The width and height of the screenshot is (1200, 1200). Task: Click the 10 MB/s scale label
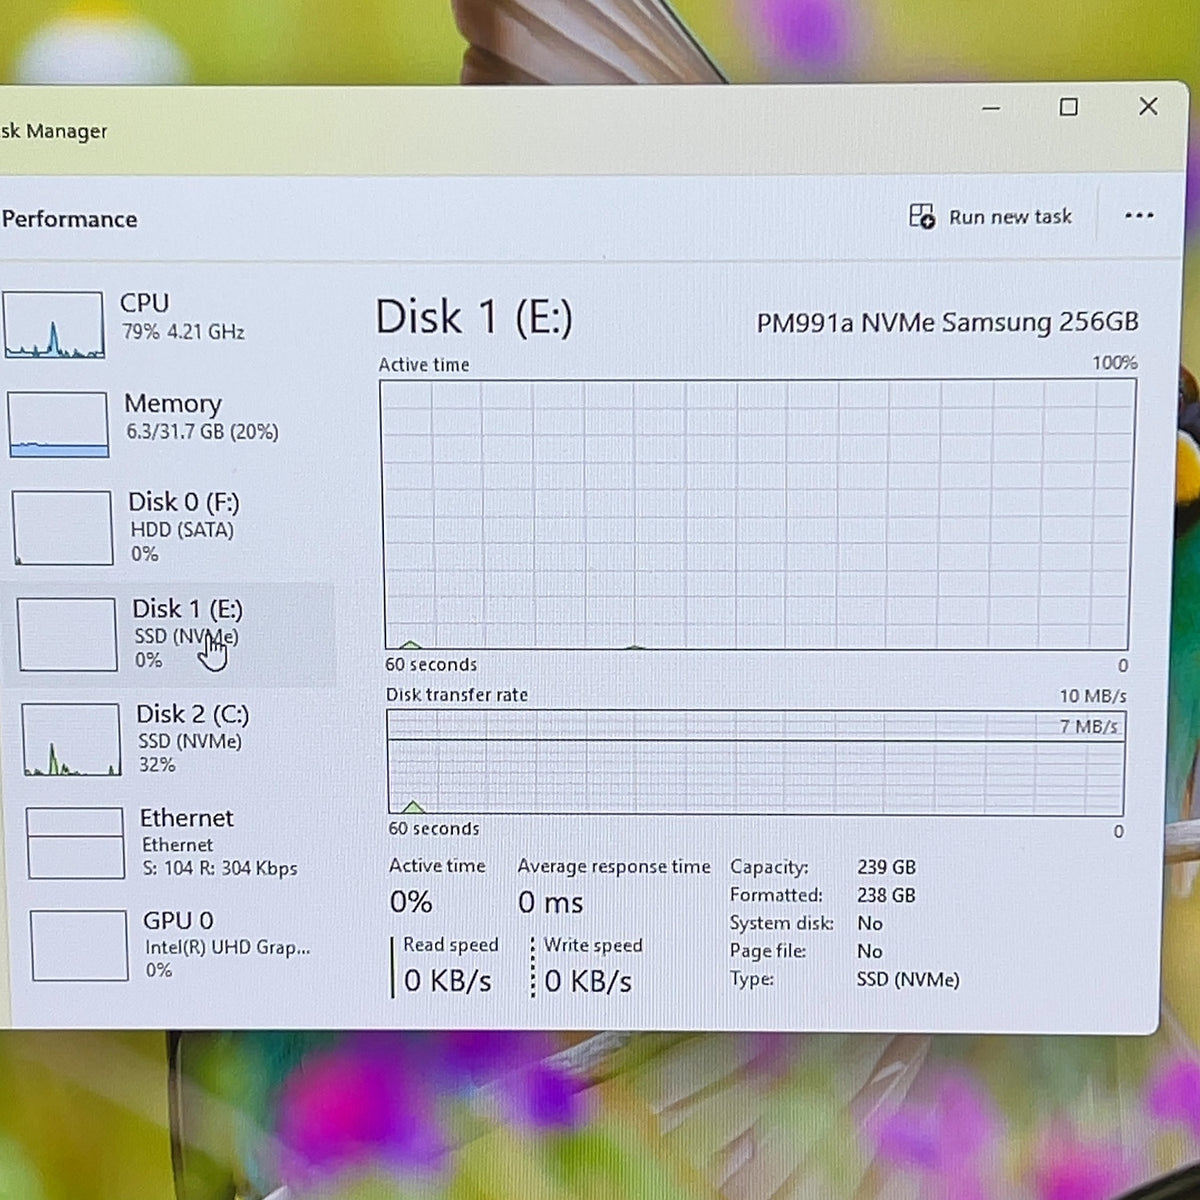point(1093,696)
